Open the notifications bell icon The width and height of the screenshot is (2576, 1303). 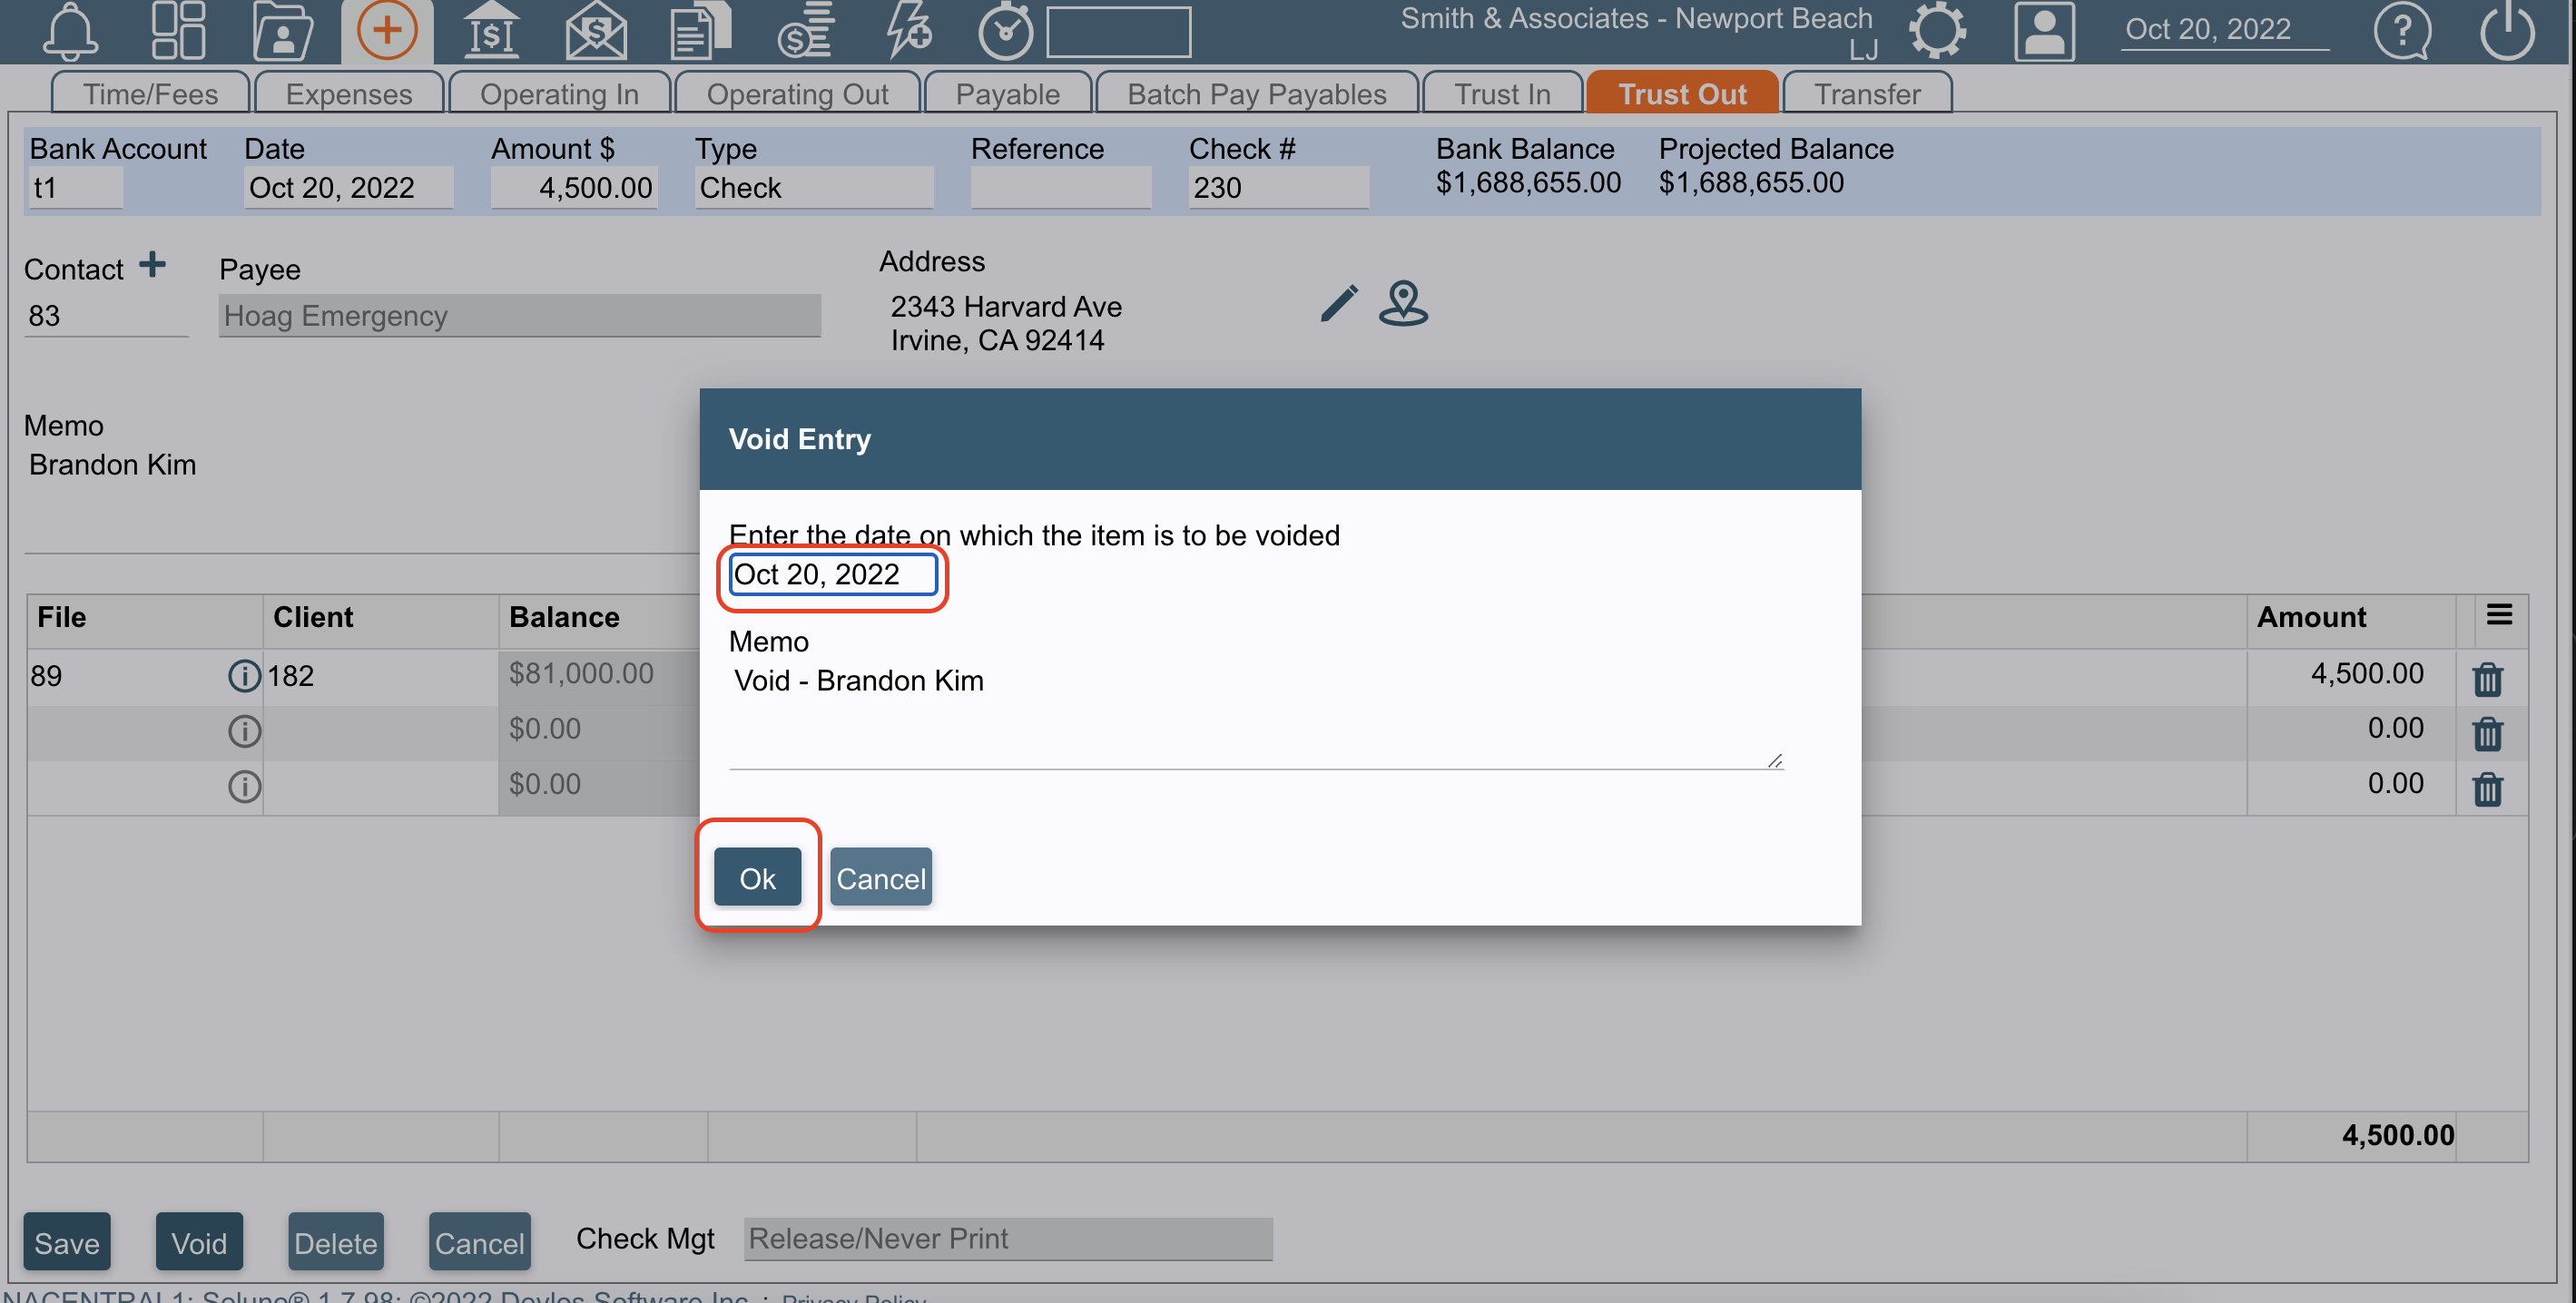click(x=70, y=30)
